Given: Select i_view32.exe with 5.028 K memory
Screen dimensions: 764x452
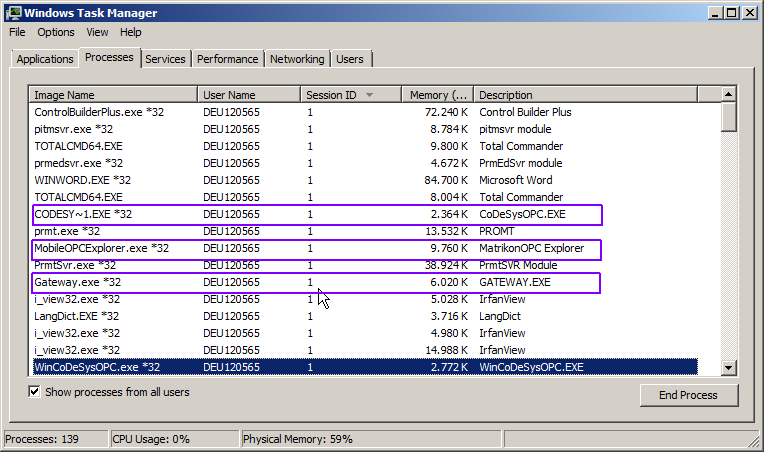Looking at the screenshot, I should click(x=365, y=300).
